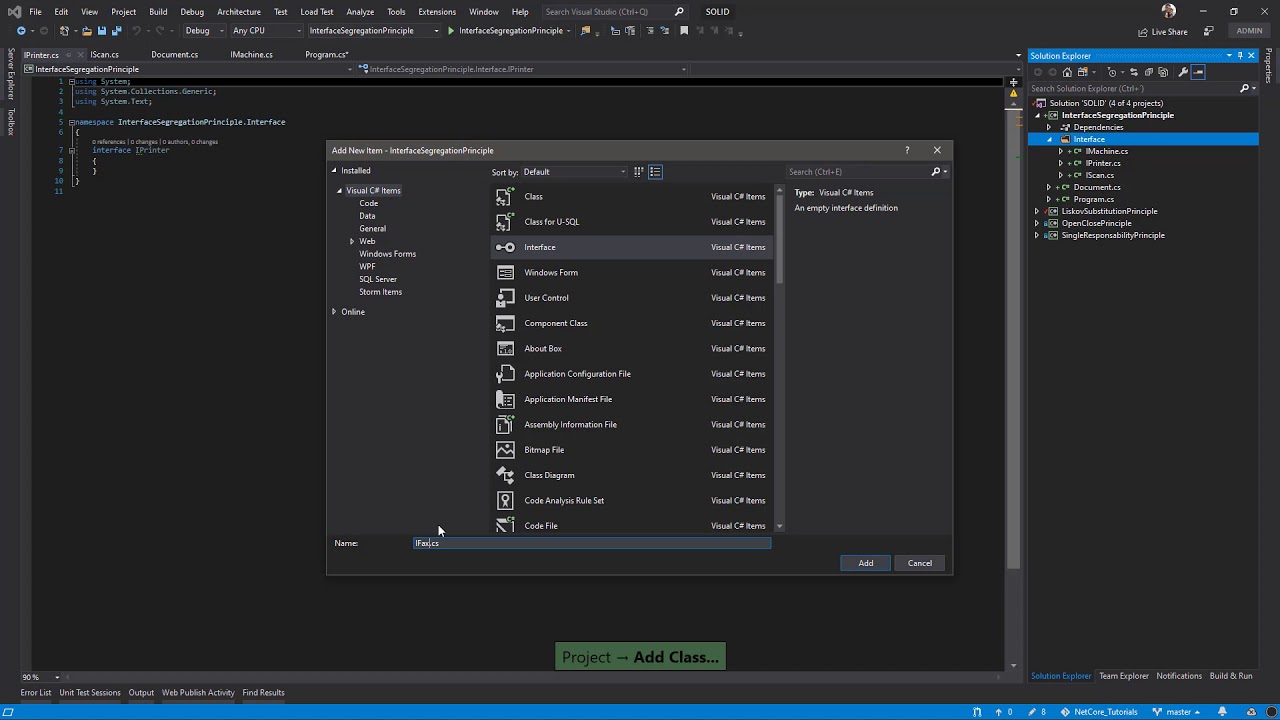
Task: Pick the User Control template icon
Action: click(x=505, y=298)
